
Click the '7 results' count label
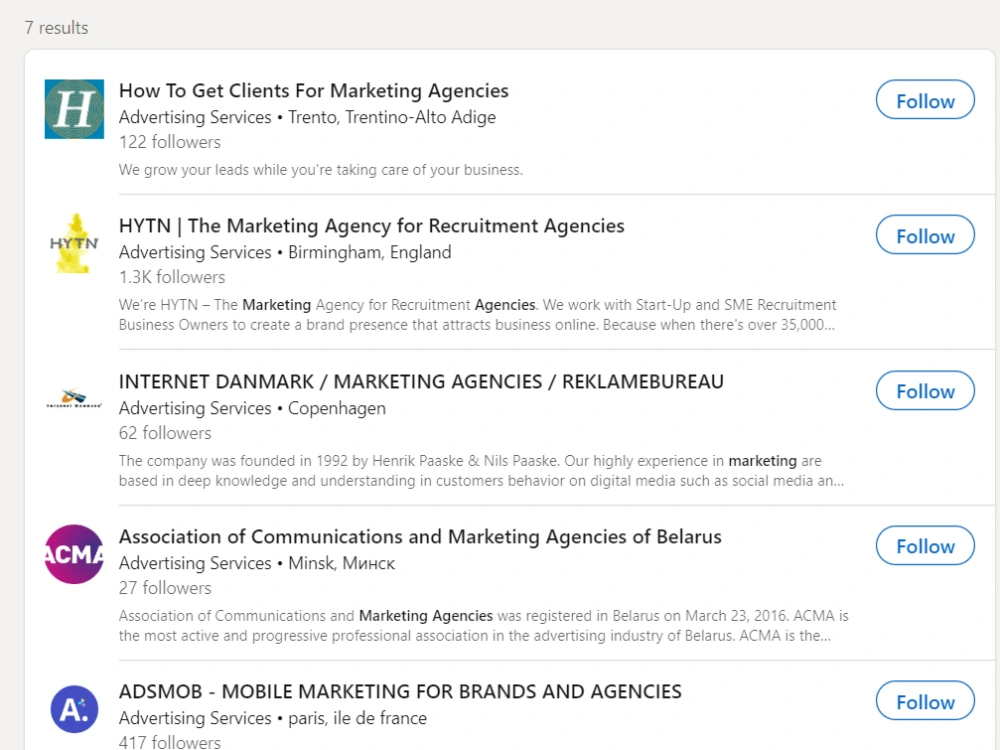point(56,28)
